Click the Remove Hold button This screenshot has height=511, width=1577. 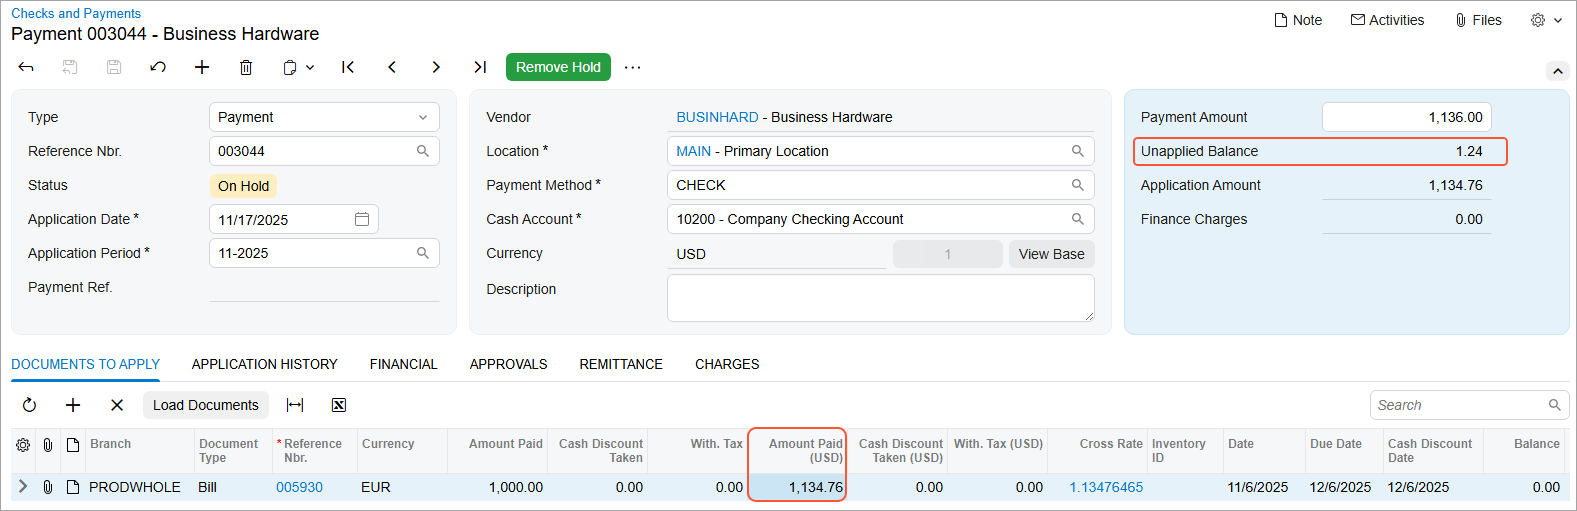click(558, 67)
